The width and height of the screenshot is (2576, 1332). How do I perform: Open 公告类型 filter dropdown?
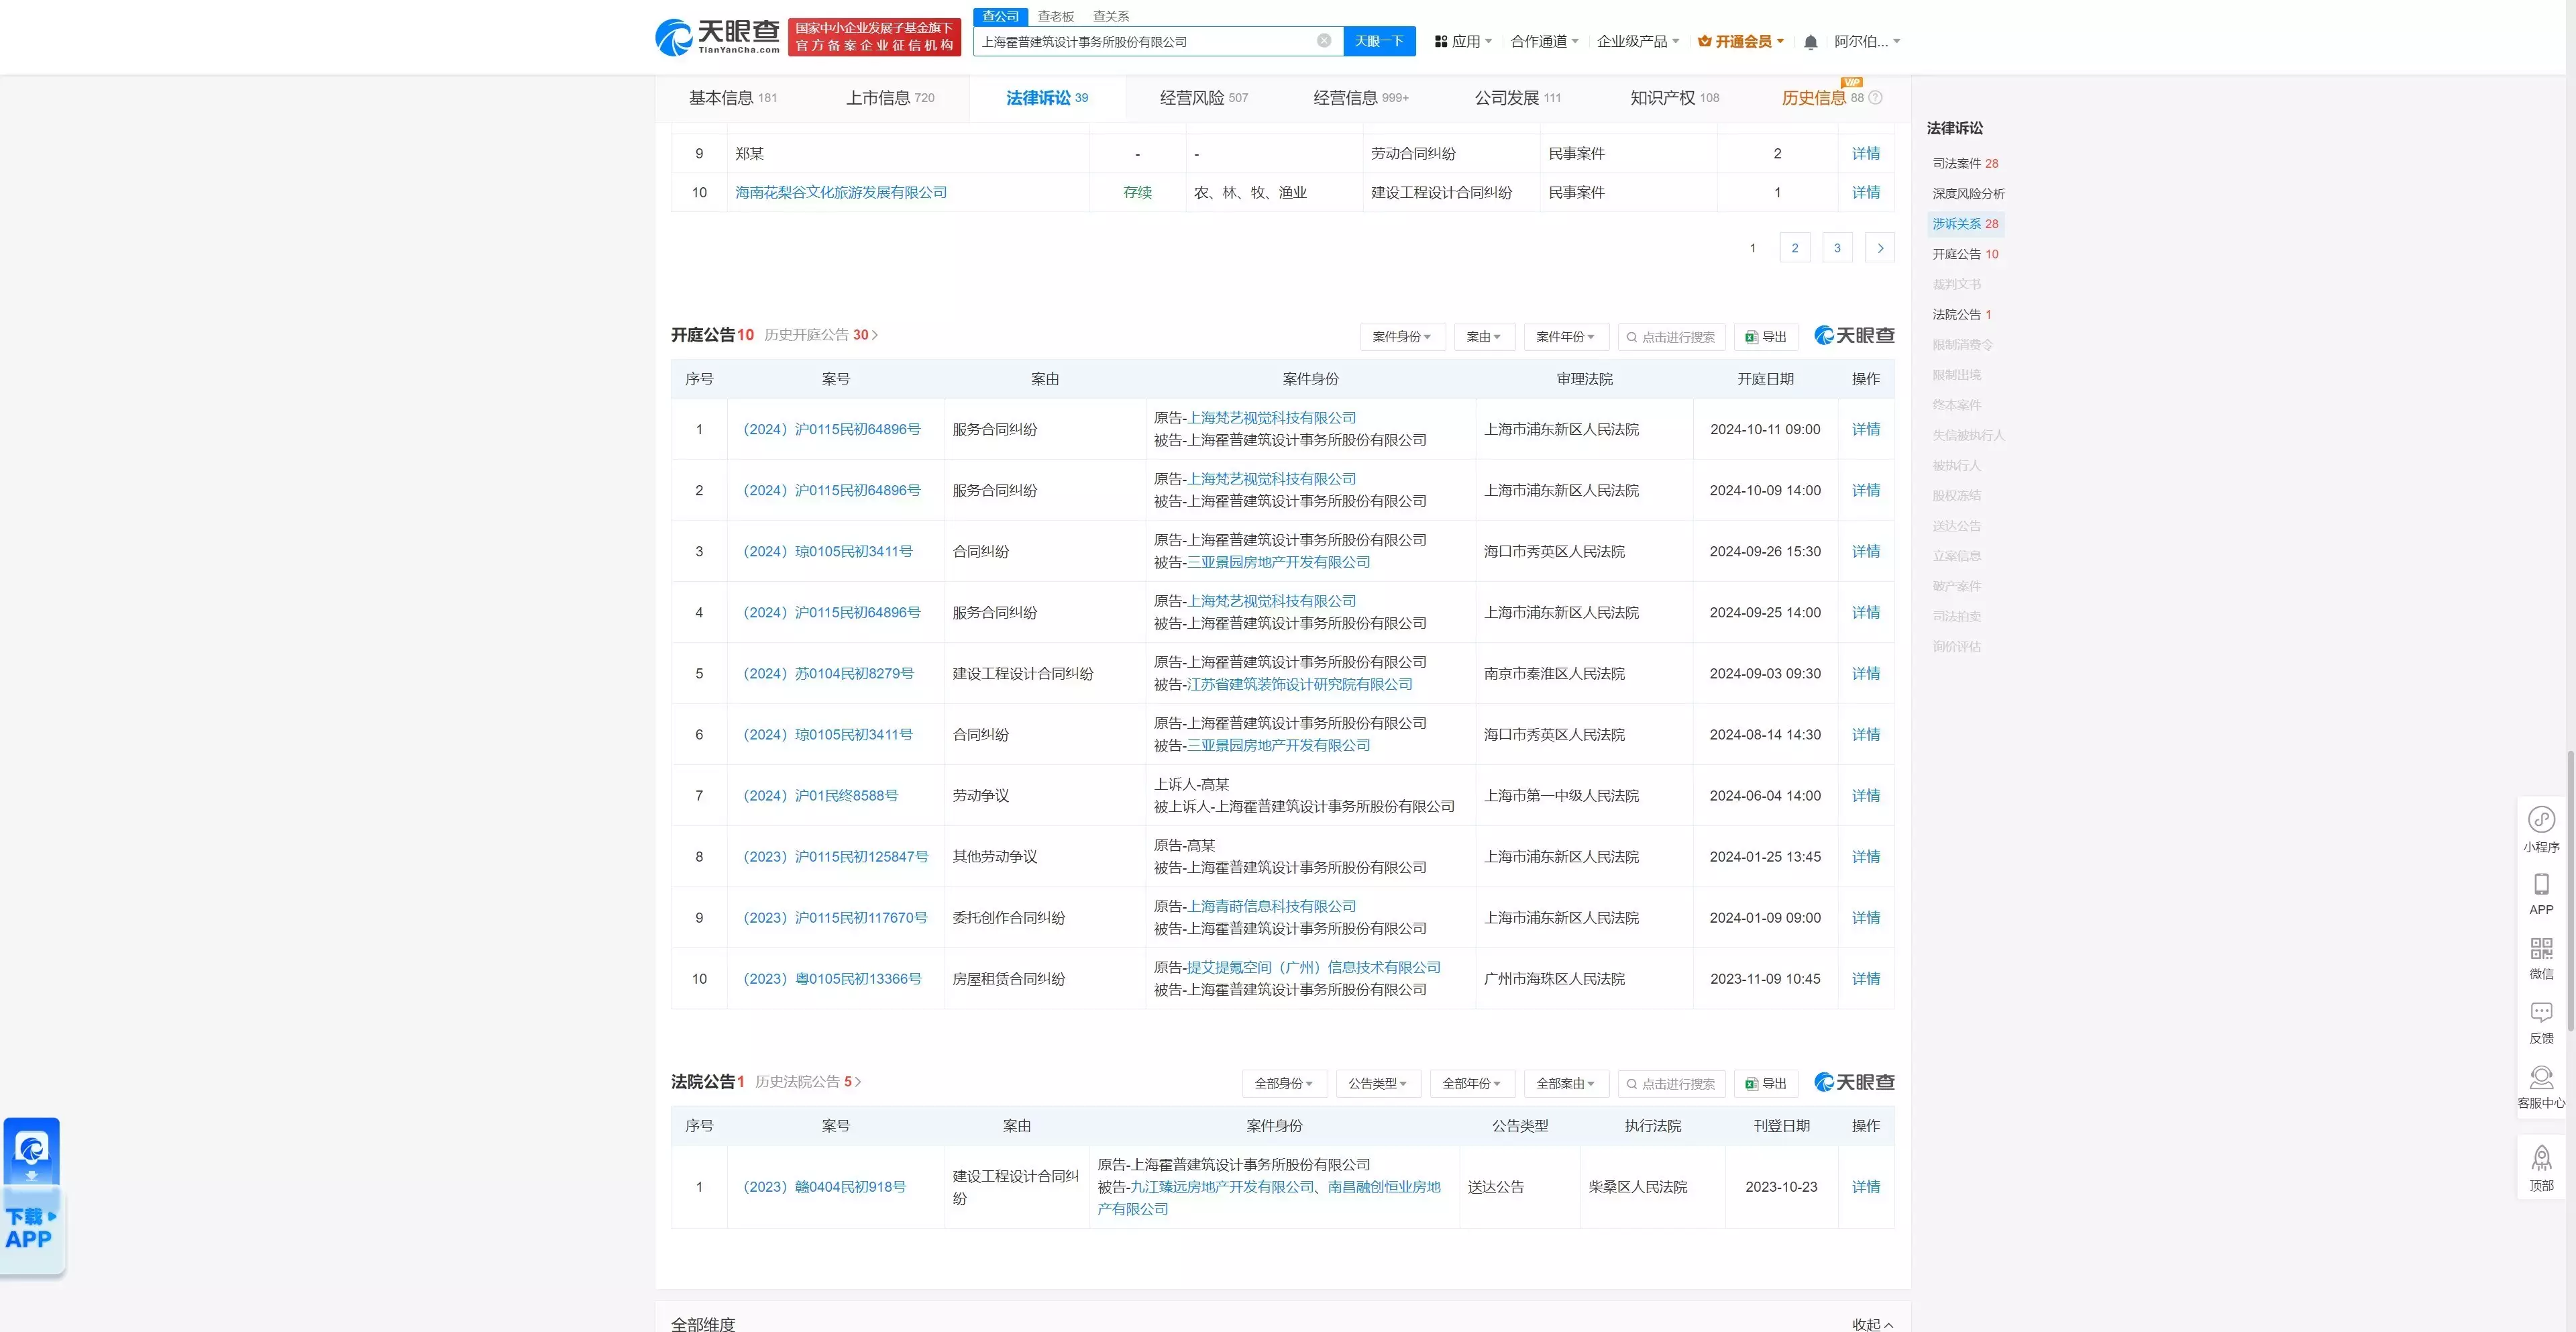tap(1378, 1083)
